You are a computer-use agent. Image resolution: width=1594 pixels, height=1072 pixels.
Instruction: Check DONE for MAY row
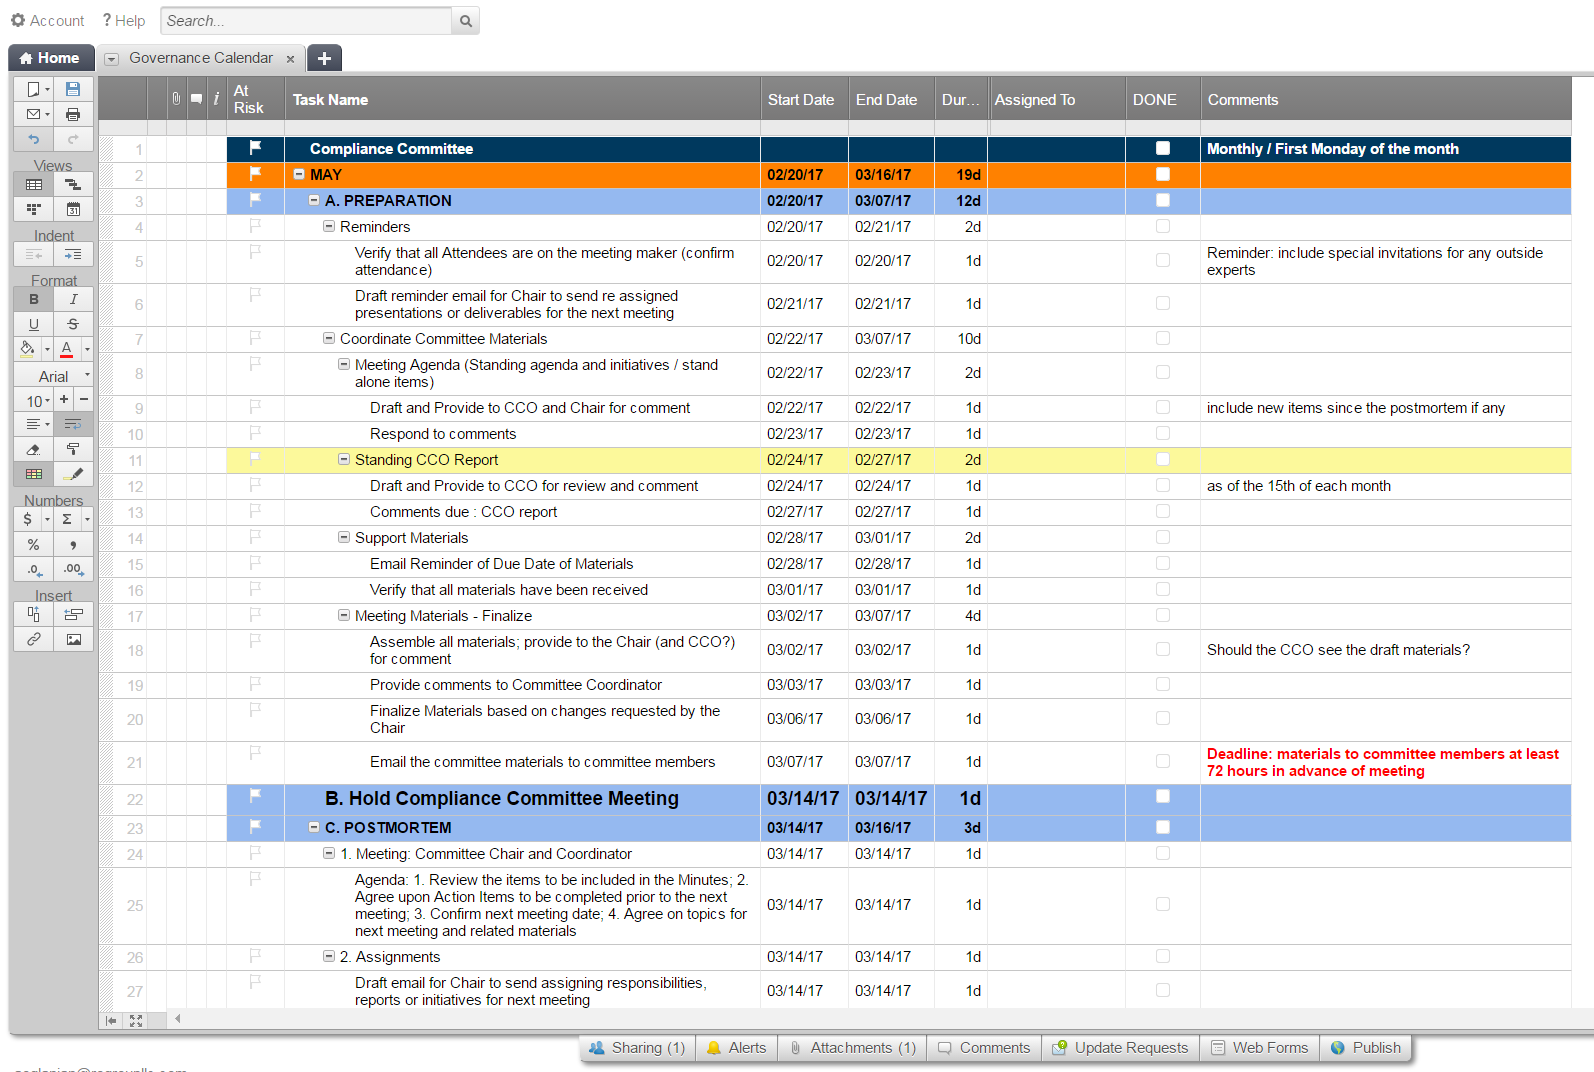coord(1162,174)
